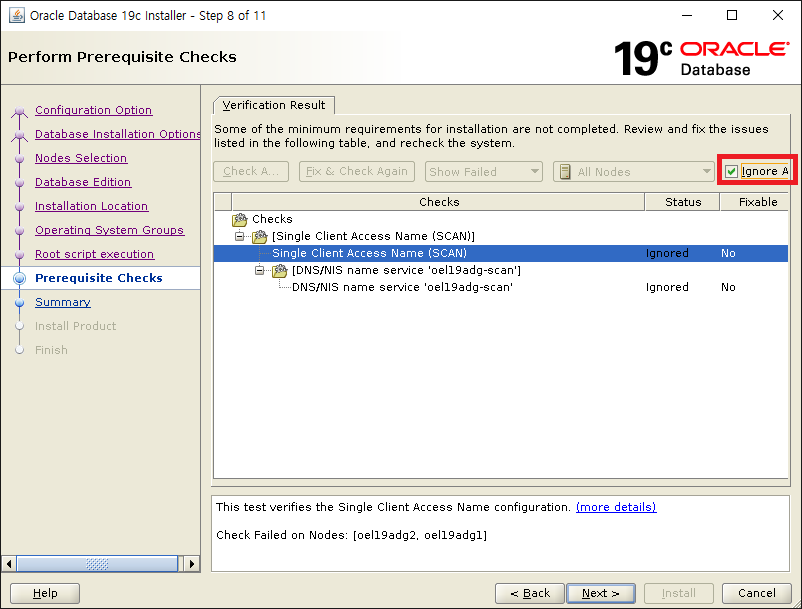Viewport: 802px width, 609px height.
Task: Click the sidebar scroll right arrow
Action: pos(191,564)
